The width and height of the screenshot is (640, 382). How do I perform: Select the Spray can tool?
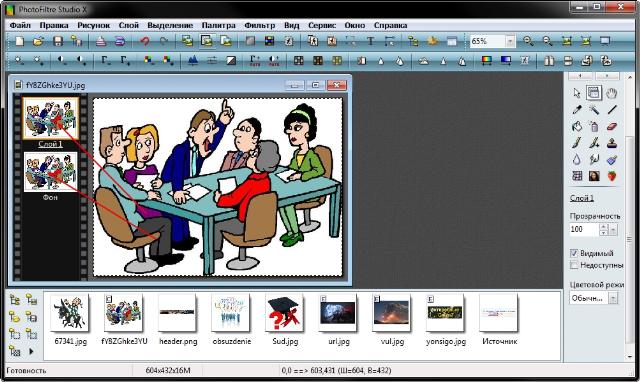click(594, 126)
